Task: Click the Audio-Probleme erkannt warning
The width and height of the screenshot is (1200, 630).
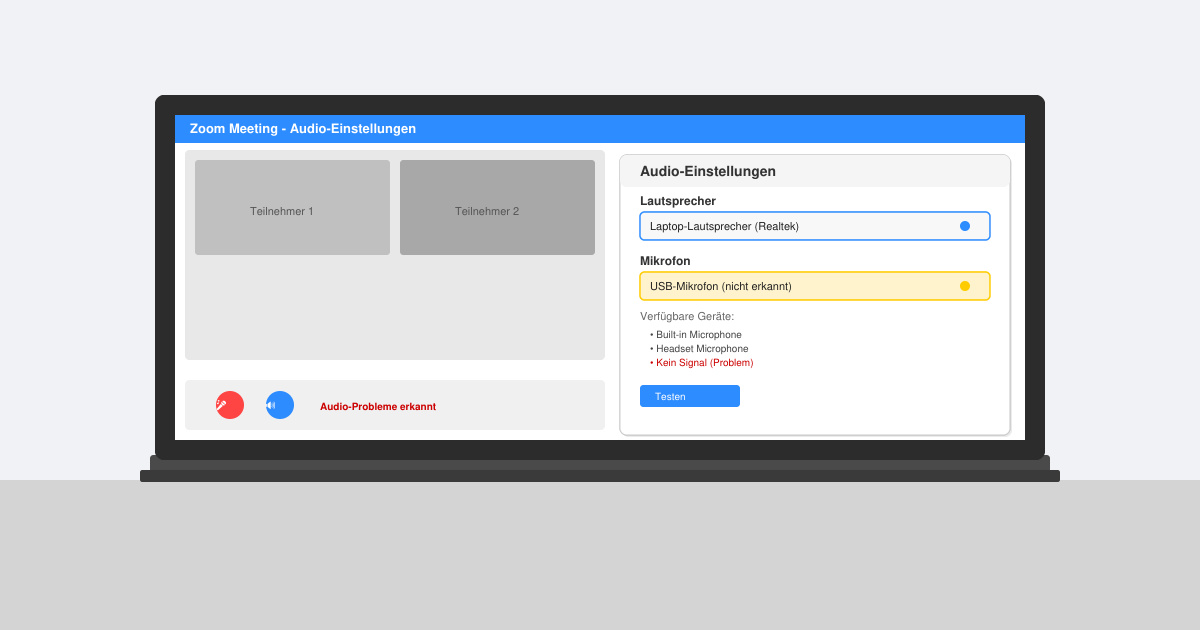Action: point(378,407)
